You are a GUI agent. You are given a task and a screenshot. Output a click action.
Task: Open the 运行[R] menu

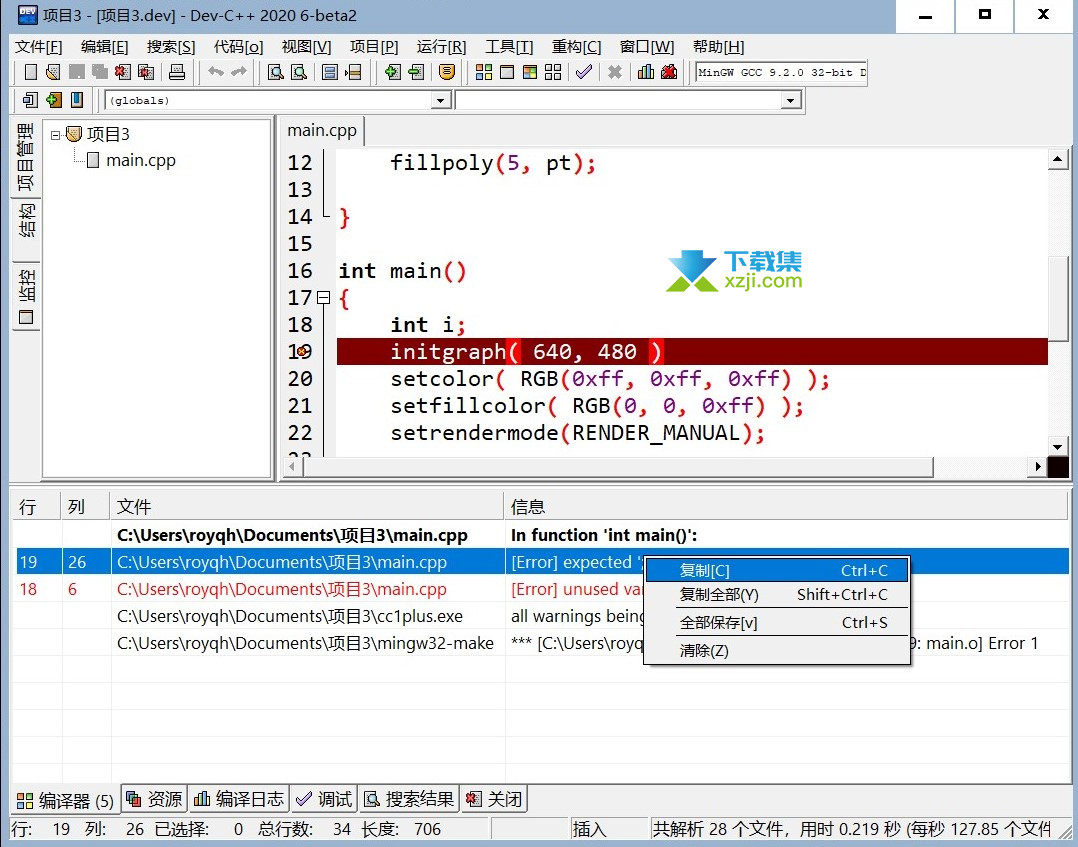pyautogui.click(x=441, y=47)
